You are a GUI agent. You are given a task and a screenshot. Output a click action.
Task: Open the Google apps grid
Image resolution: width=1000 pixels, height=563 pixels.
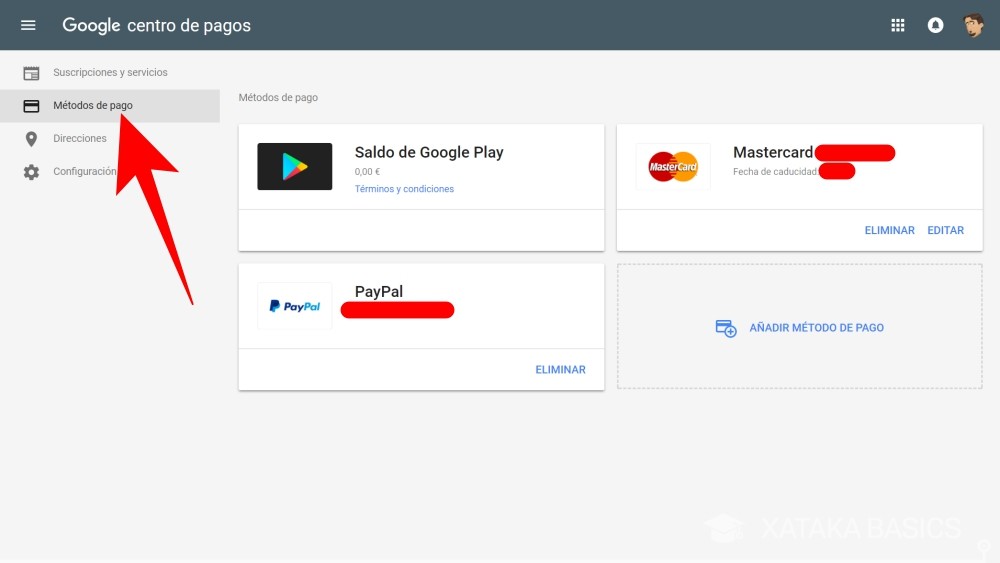tap(898, 25)
